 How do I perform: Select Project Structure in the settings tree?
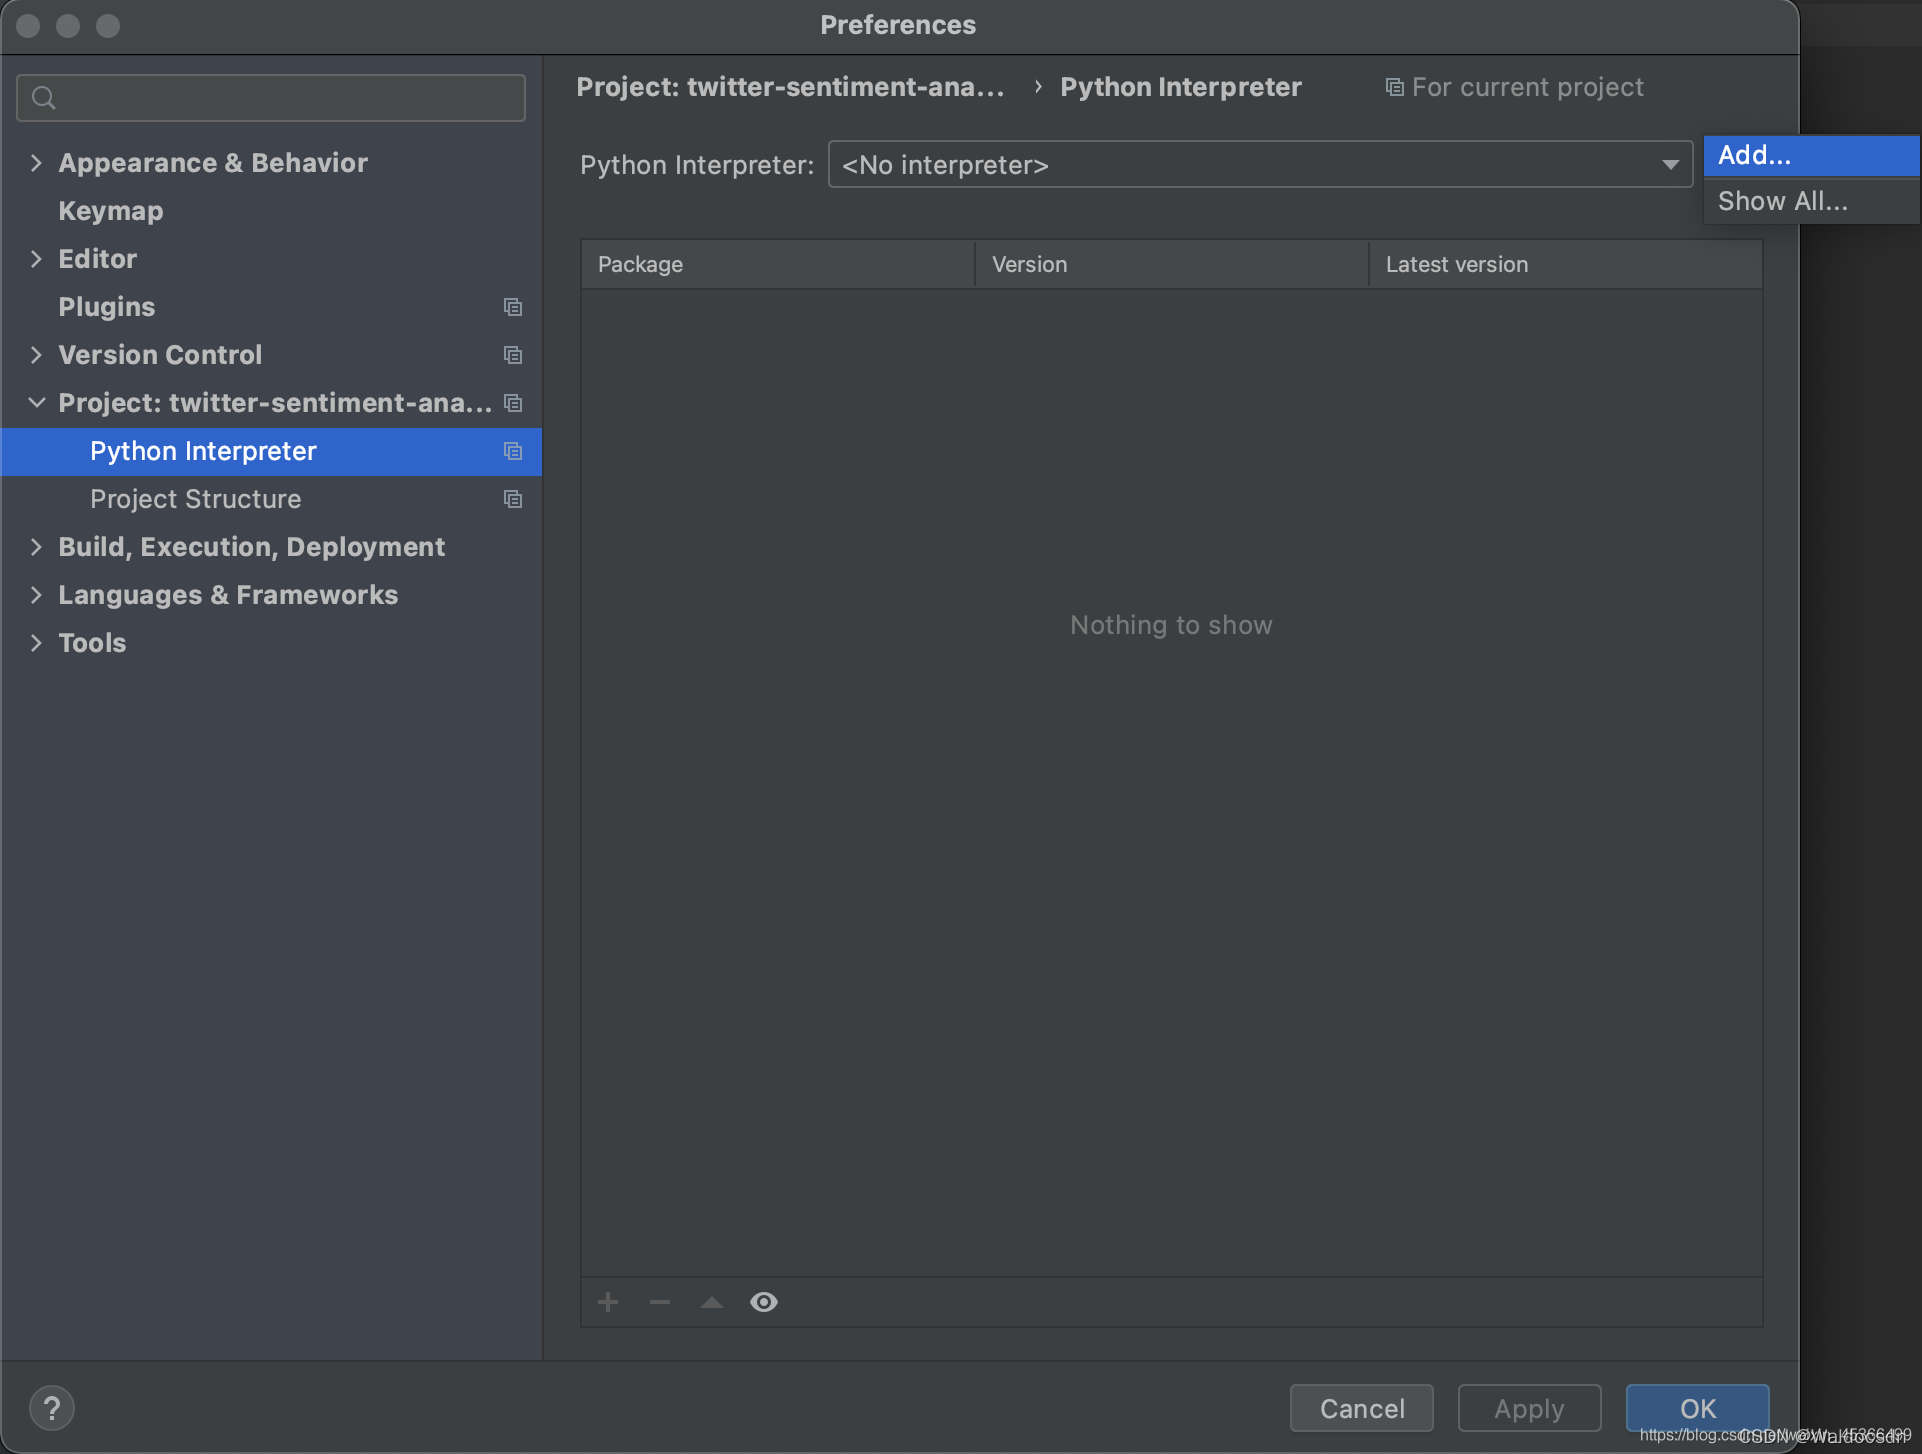pyautogui.click(x=195, y=499)
